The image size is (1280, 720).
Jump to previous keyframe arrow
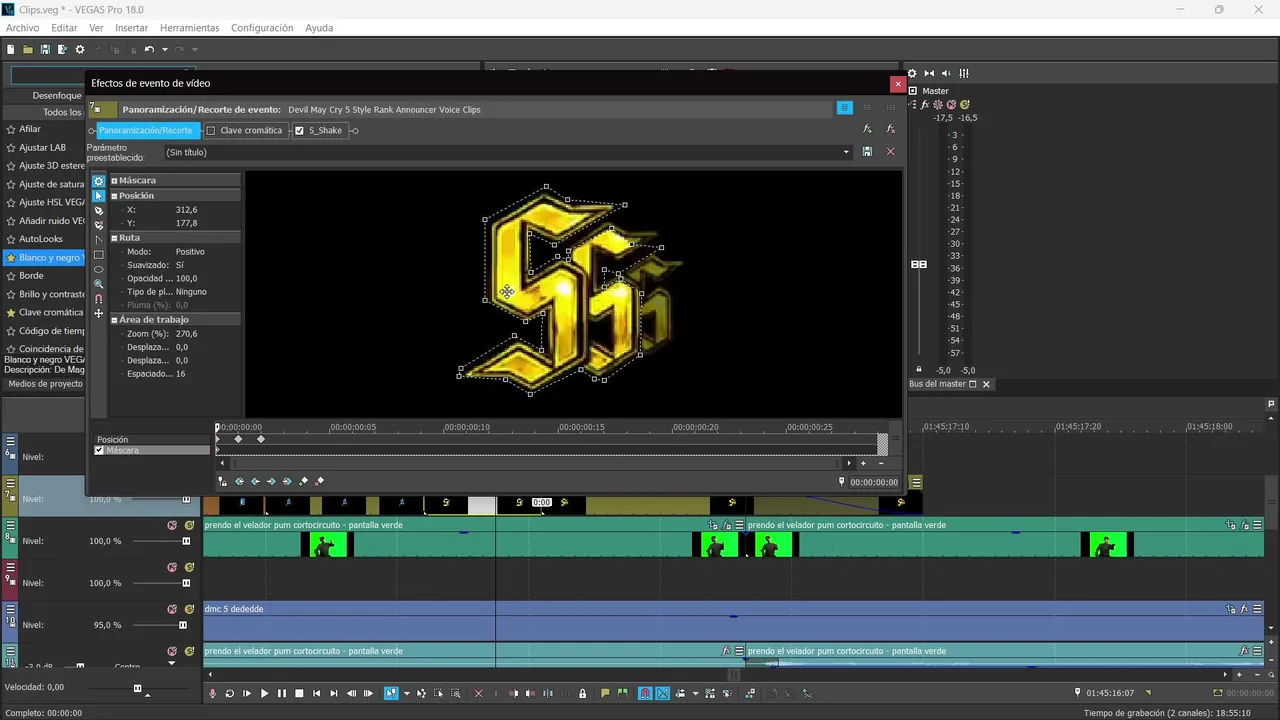(255, 481)
